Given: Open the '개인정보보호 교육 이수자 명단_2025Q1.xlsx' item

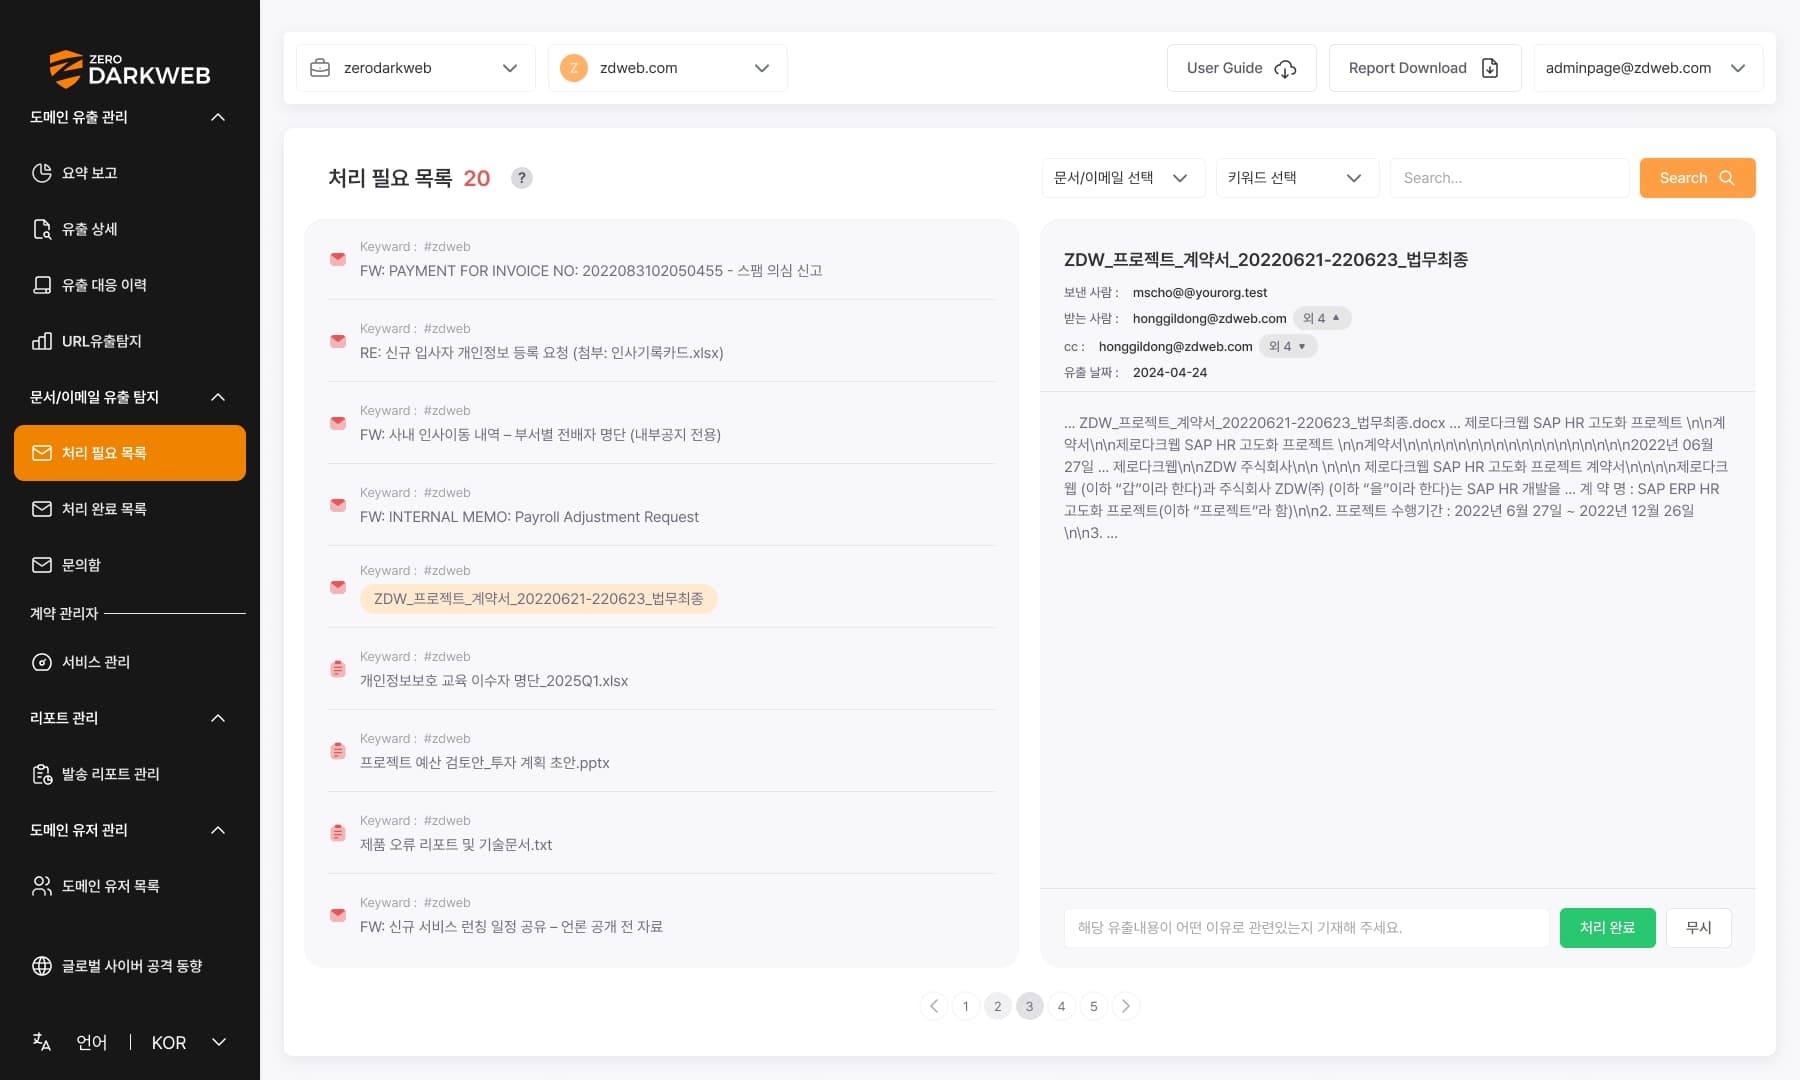Looking at the screenshot, I should coord(661,669).
